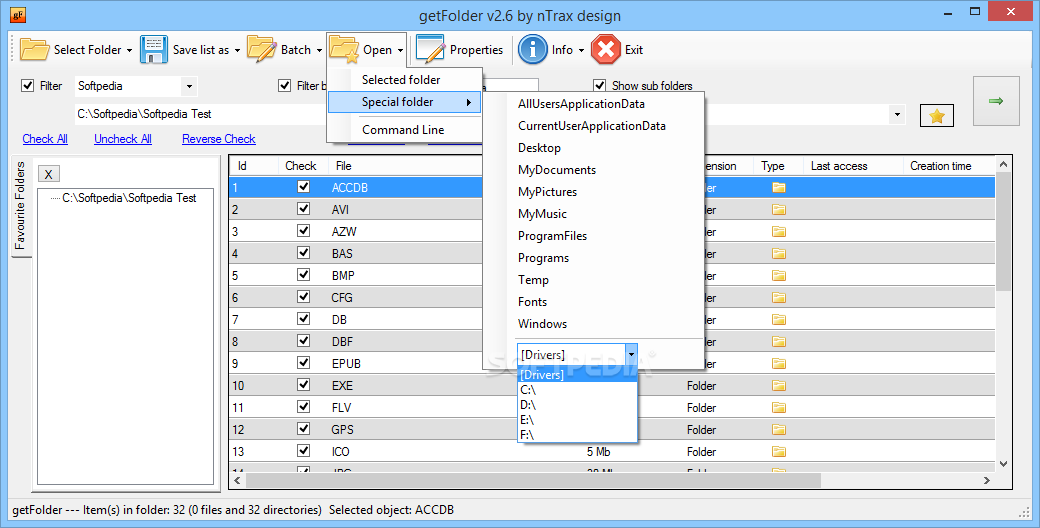
Task: Click the Reverse Check link
Action: click(x=219, y=139)
